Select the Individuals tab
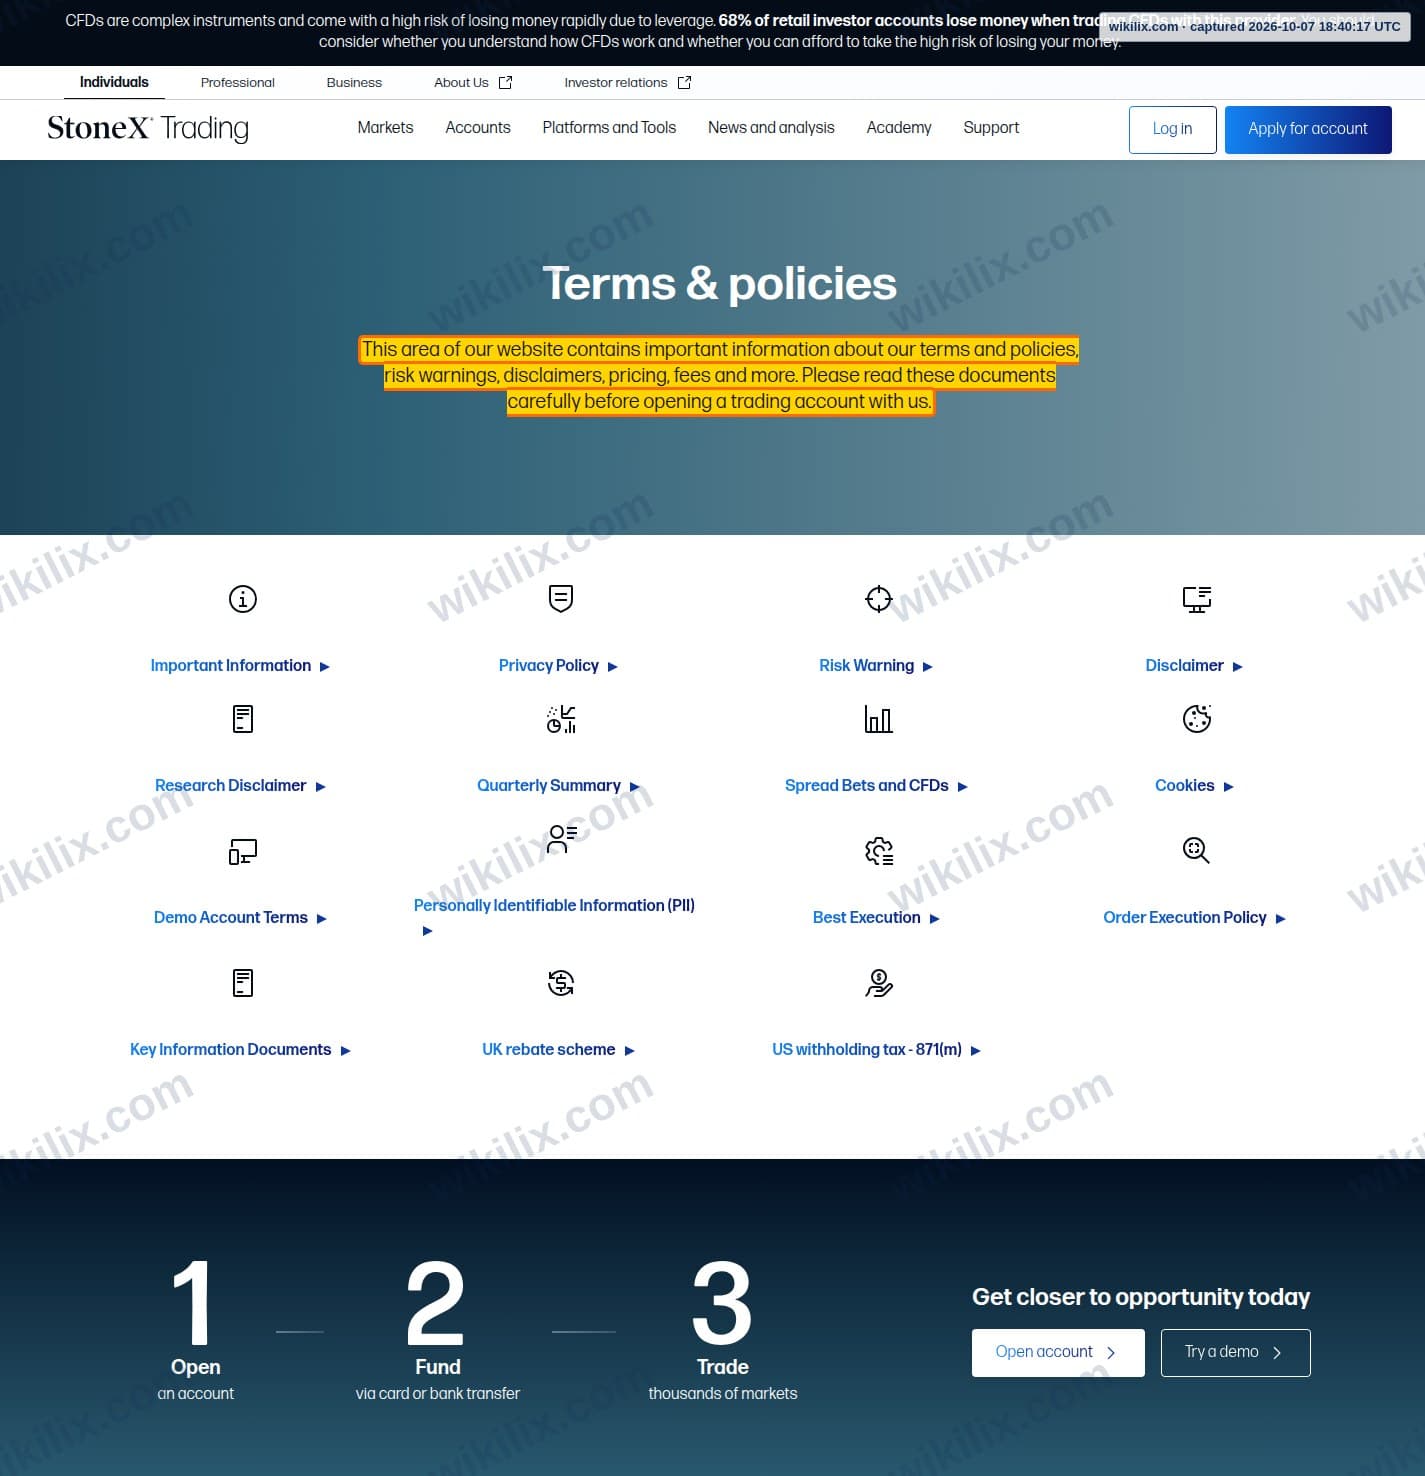This screenshot has height=1476, width=1425. tap(114, 82)
